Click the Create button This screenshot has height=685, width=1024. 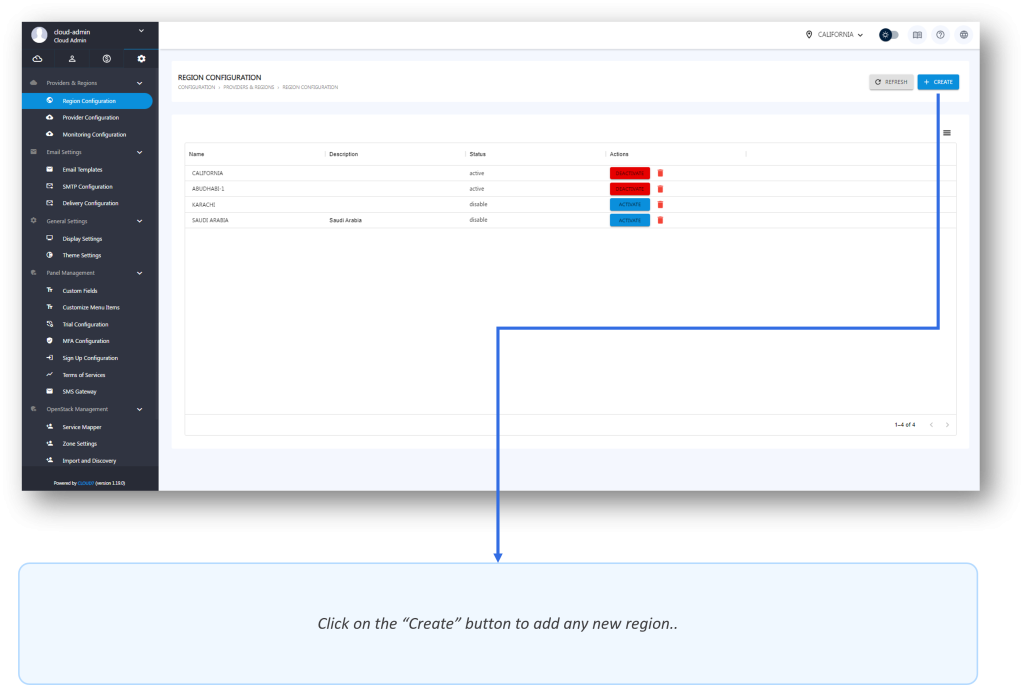pyautogui.click(x=938, y=82)
